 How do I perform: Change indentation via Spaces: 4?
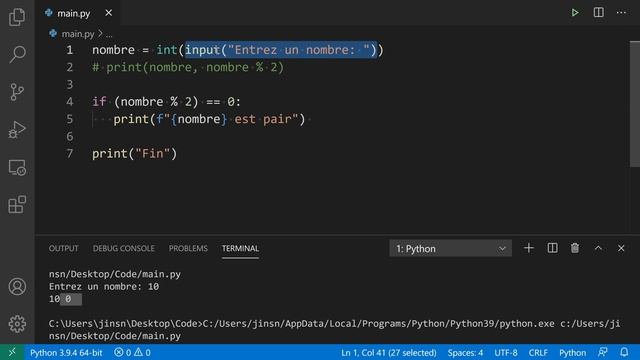[x=465, y=353]
